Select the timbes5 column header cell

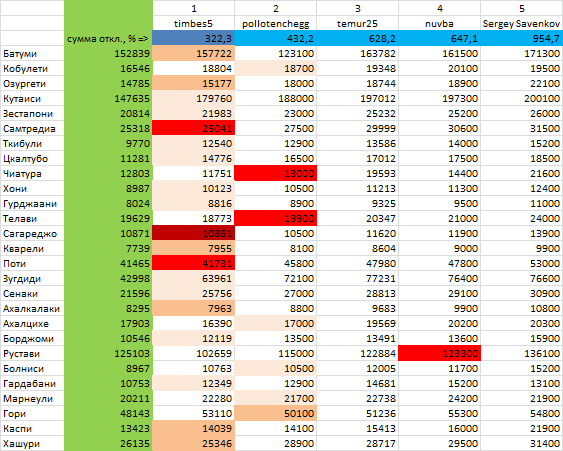pos(194,23)
